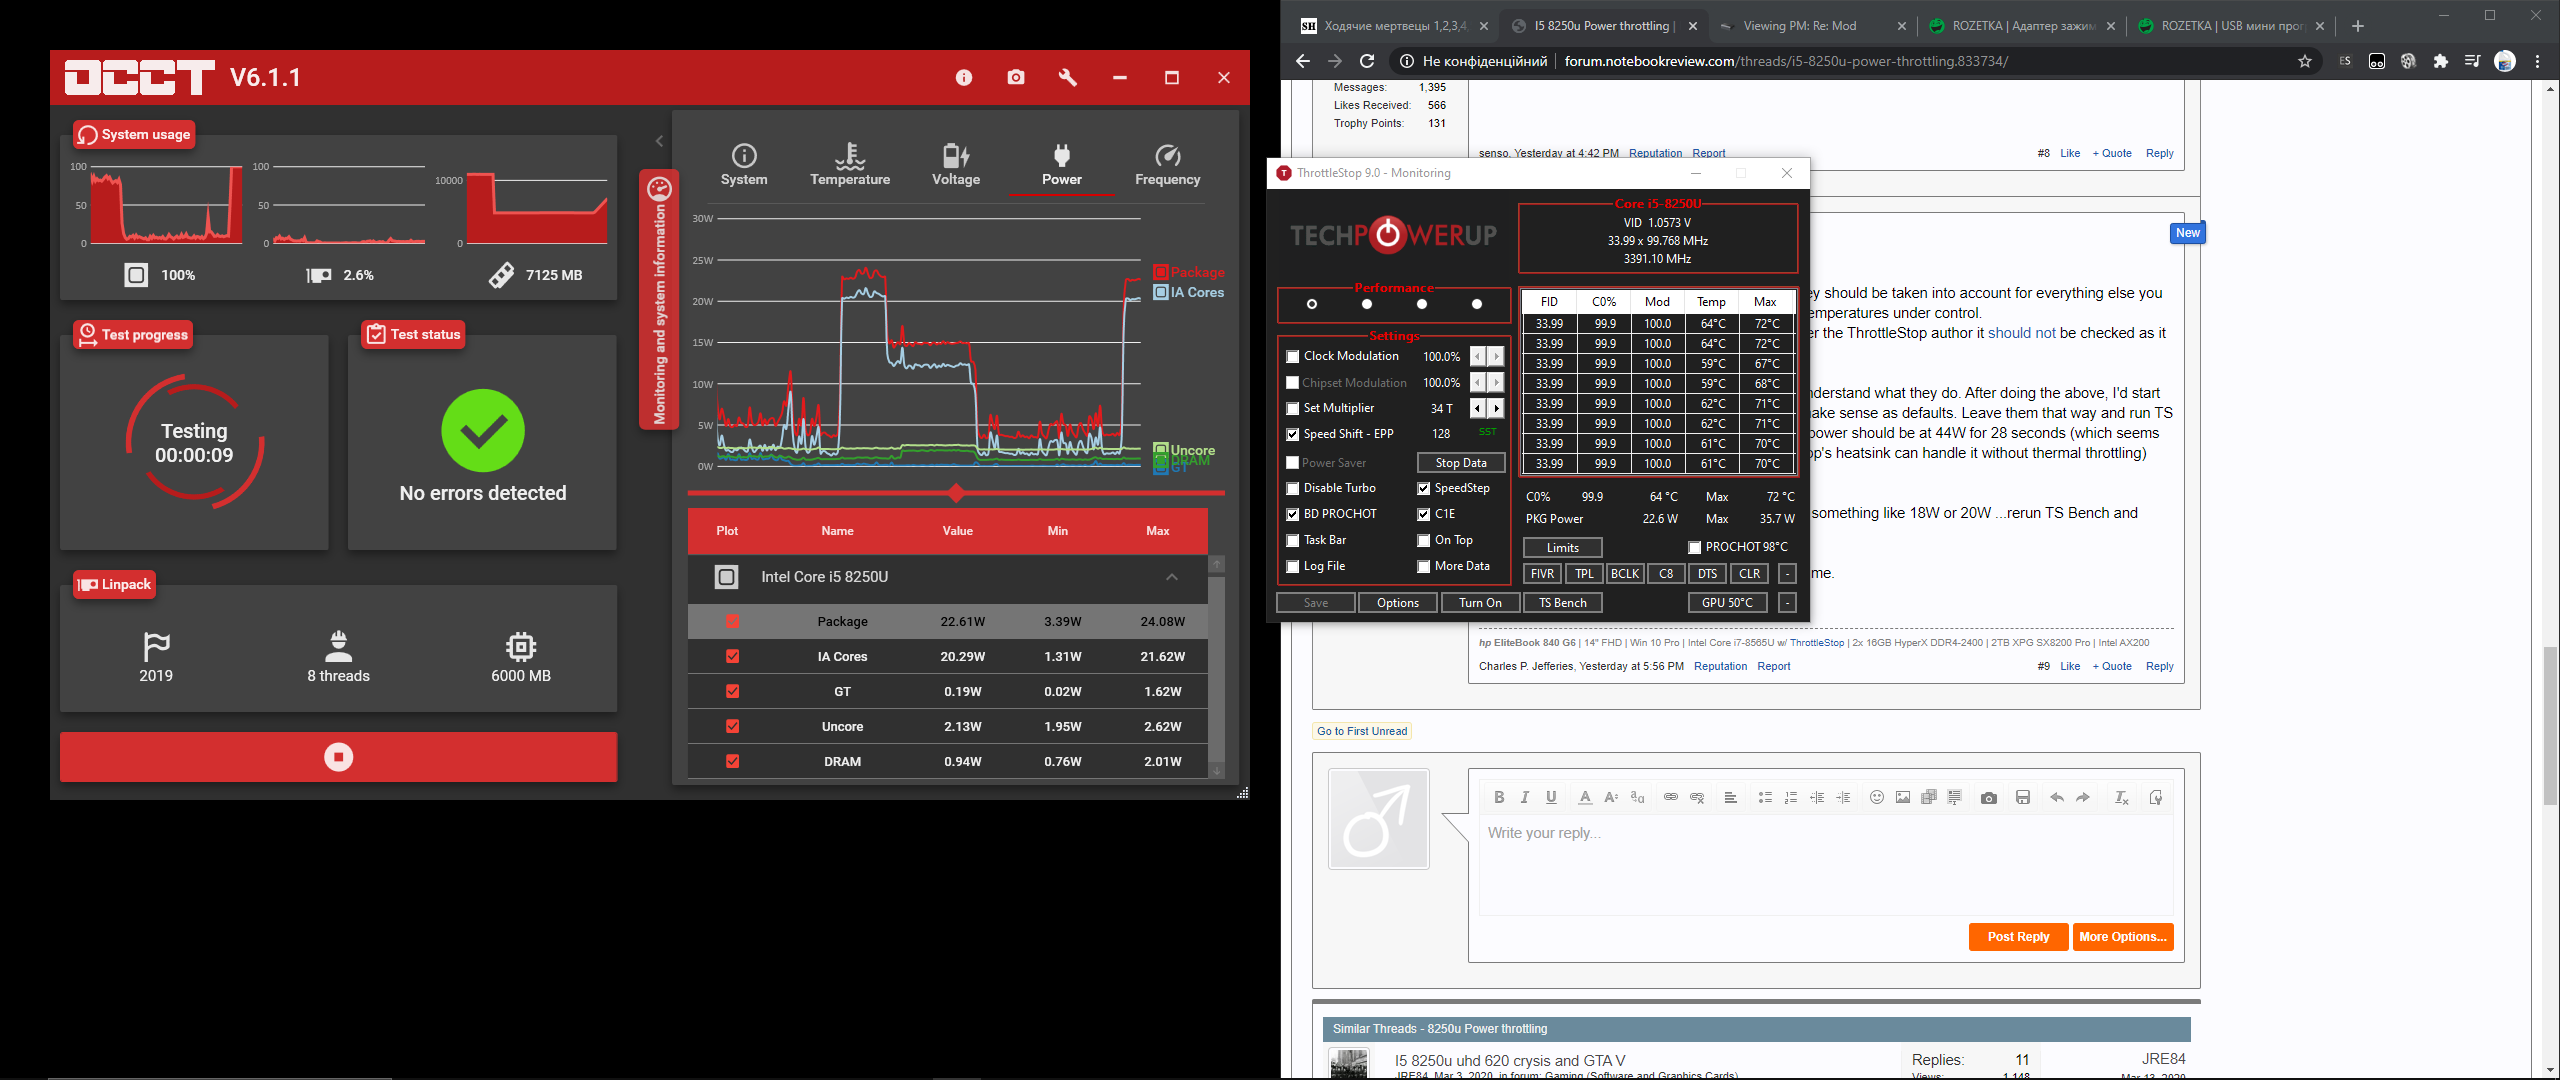Insert link in reply editor
Image resolution: width=2560 pixels, height=1080 pixels.
[1670, 797]
